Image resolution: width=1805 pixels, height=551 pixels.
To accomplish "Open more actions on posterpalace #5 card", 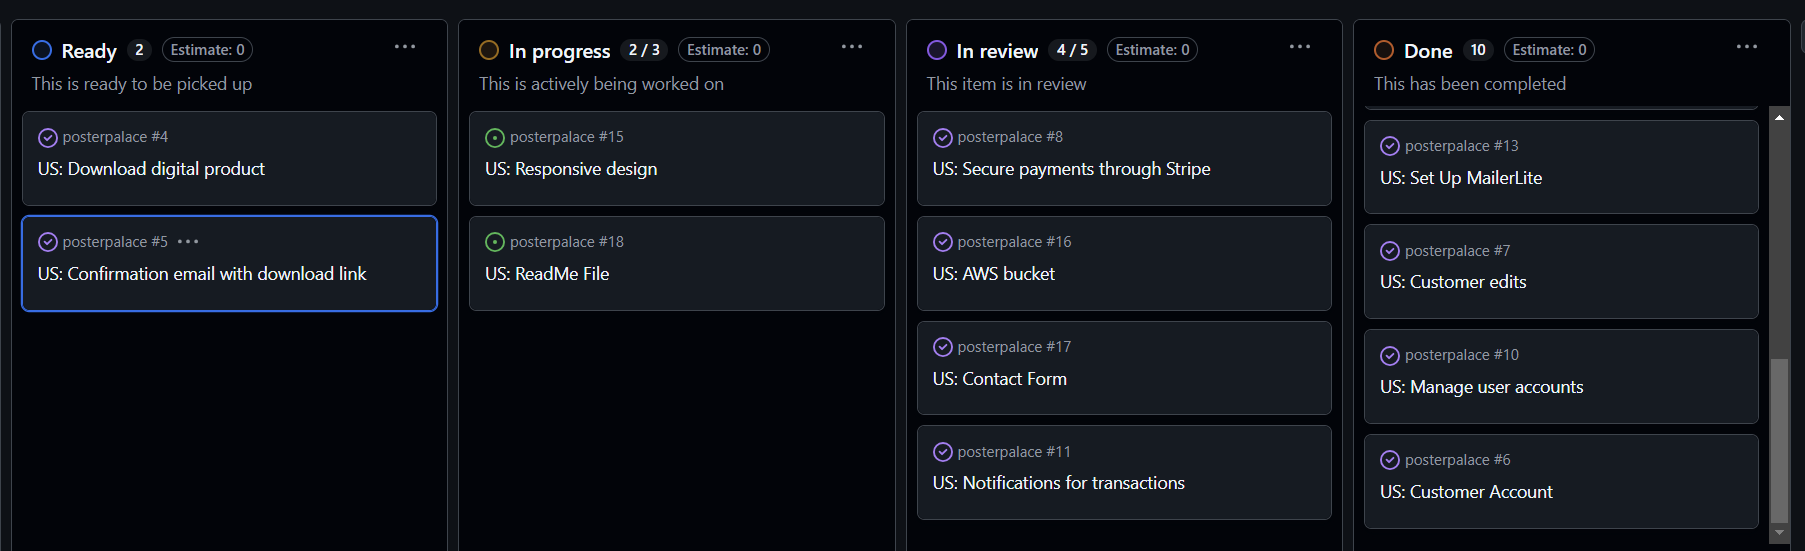I will tap(188, 242).
